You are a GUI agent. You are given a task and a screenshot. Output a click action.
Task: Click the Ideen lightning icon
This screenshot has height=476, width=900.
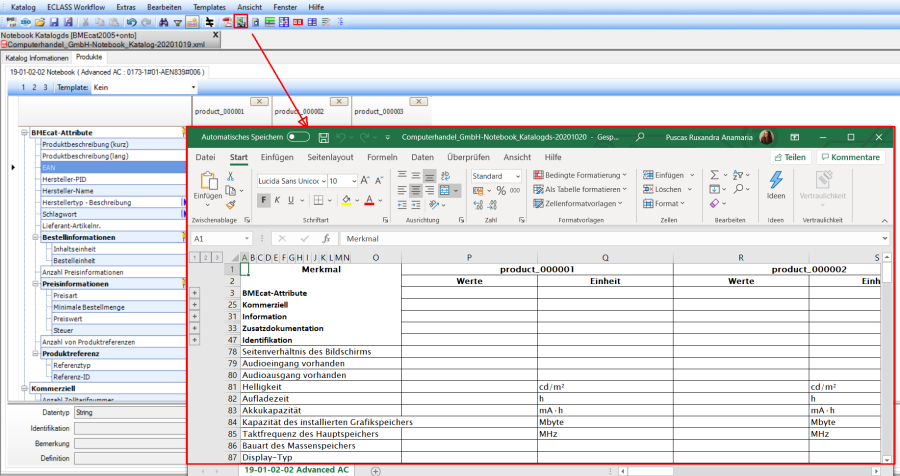(x=776, y=181)
